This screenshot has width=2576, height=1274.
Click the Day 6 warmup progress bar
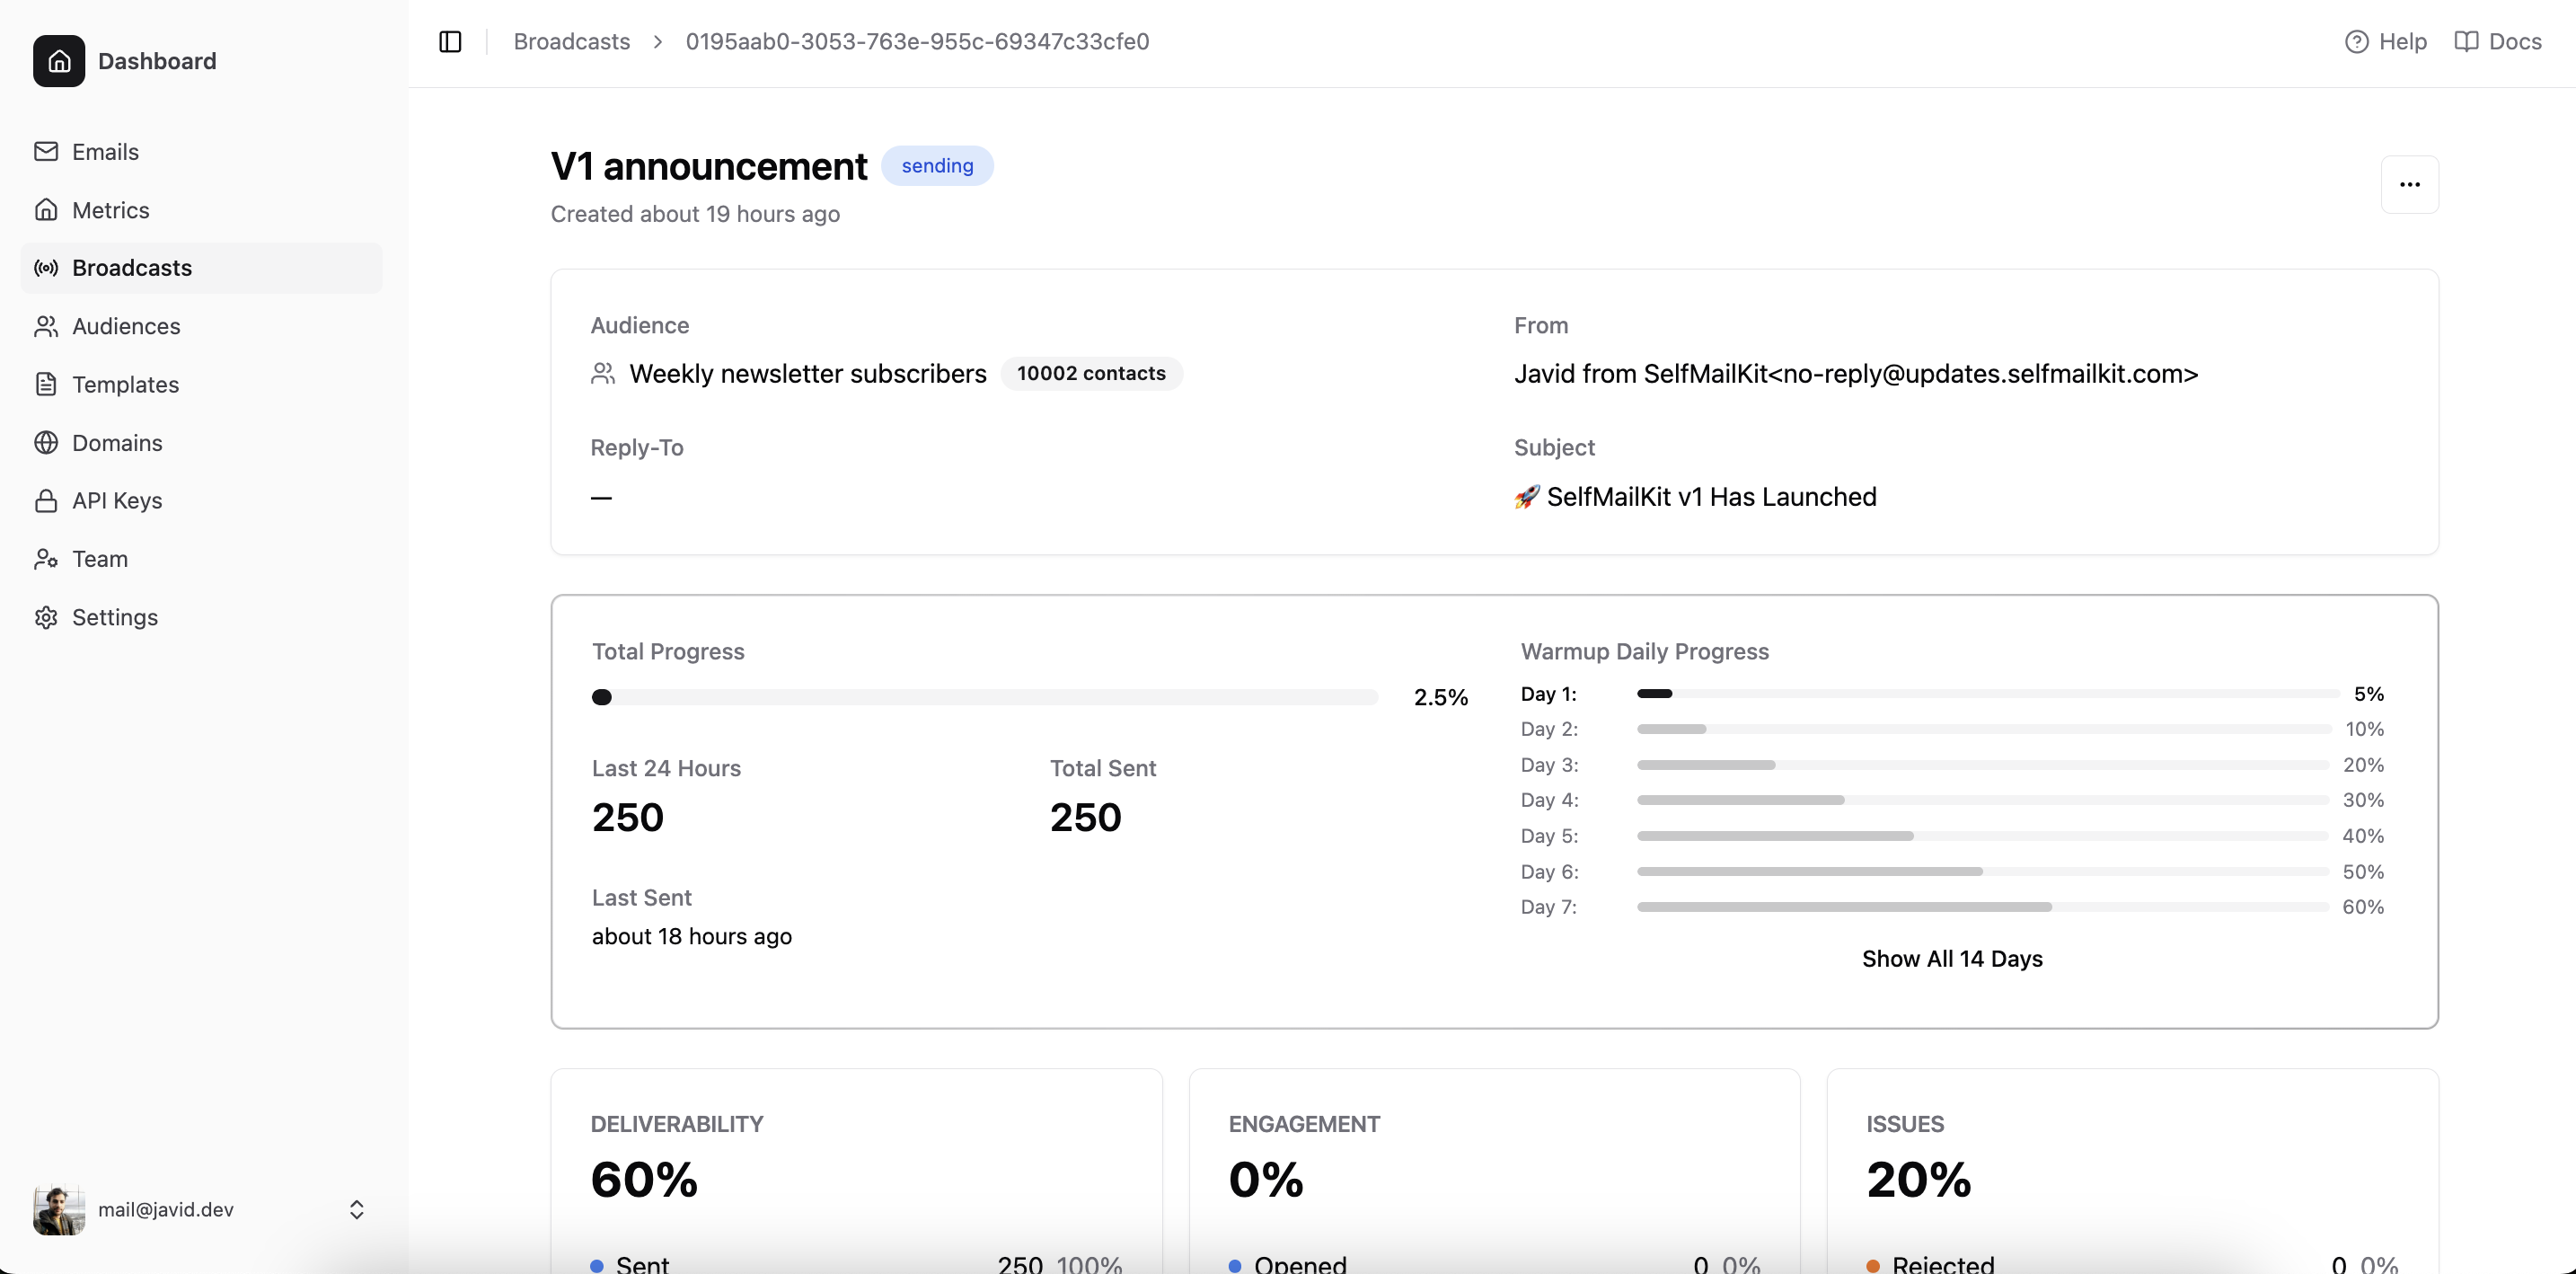click(x=1984, y=871)
